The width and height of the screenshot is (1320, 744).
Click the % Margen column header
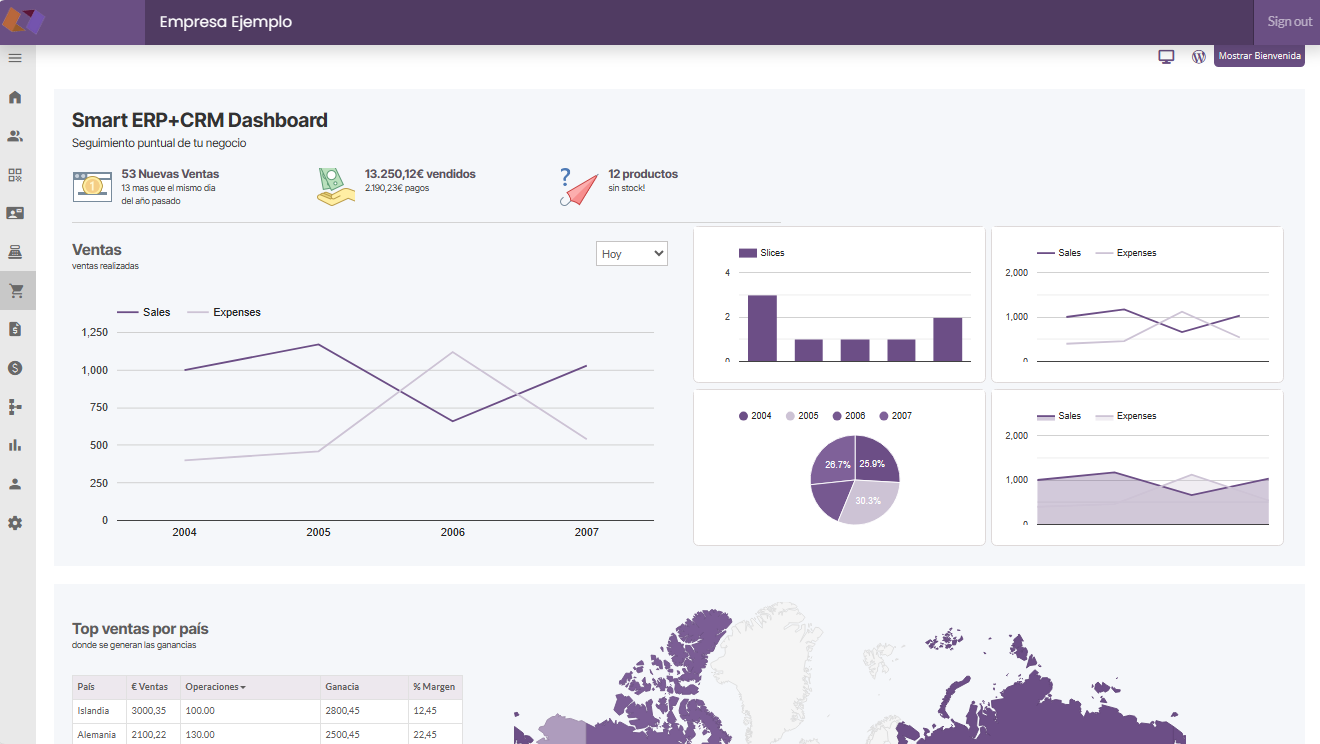point(434,687)
